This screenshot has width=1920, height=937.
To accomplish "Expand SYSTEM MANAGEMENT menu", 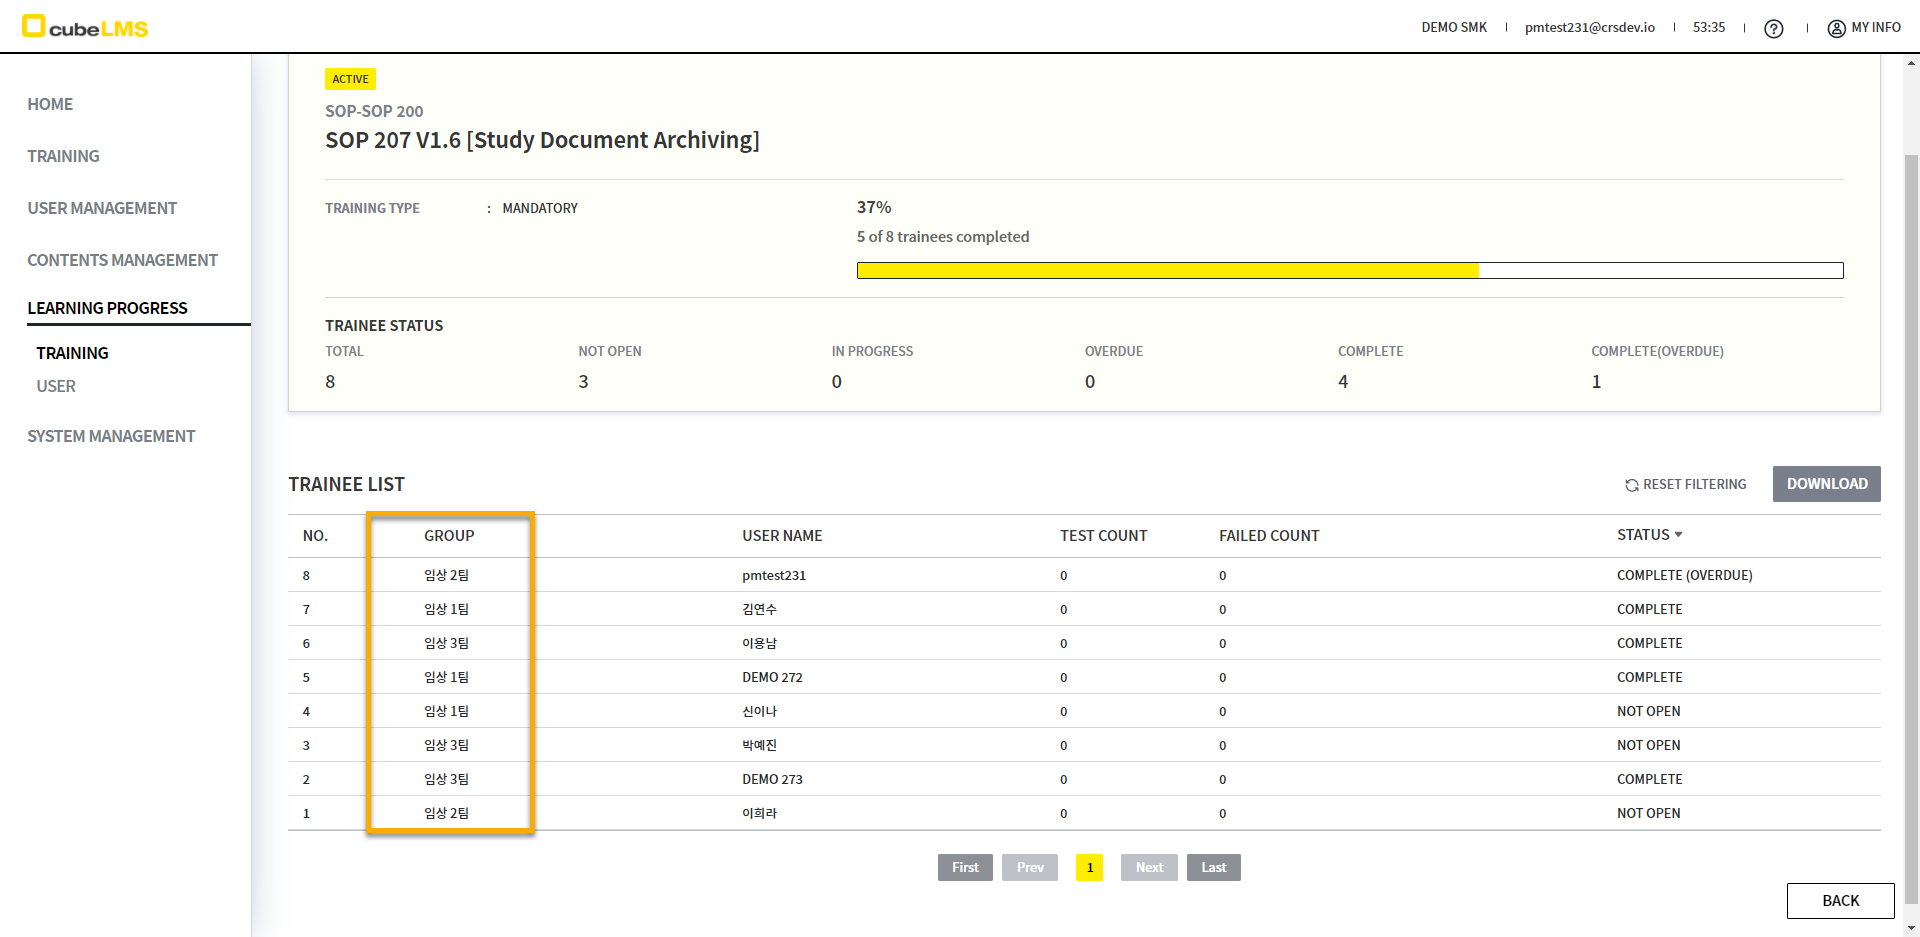I will (111, 436).
